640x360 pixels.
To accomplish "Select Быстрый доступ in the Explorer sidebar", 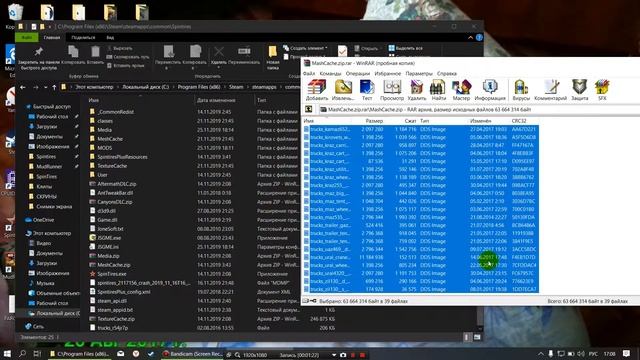I will (x=51, y=107).
